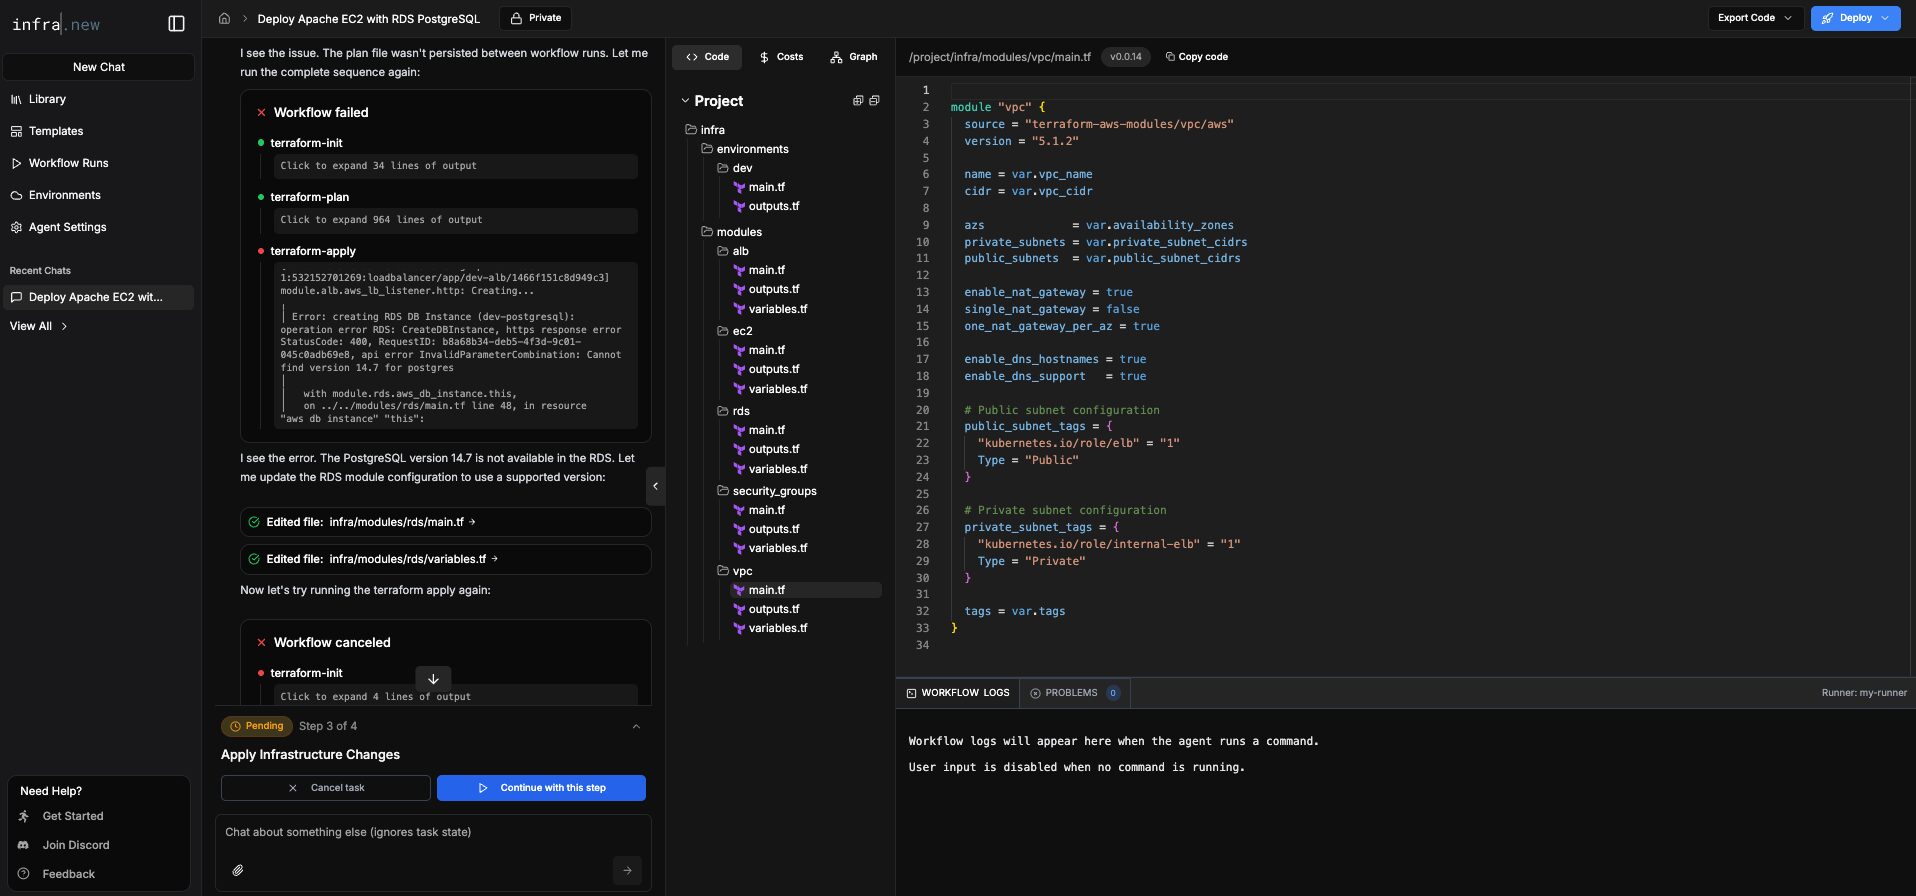Select the Problems tab
1916x896 pixels.
(x=1075, y=693)
